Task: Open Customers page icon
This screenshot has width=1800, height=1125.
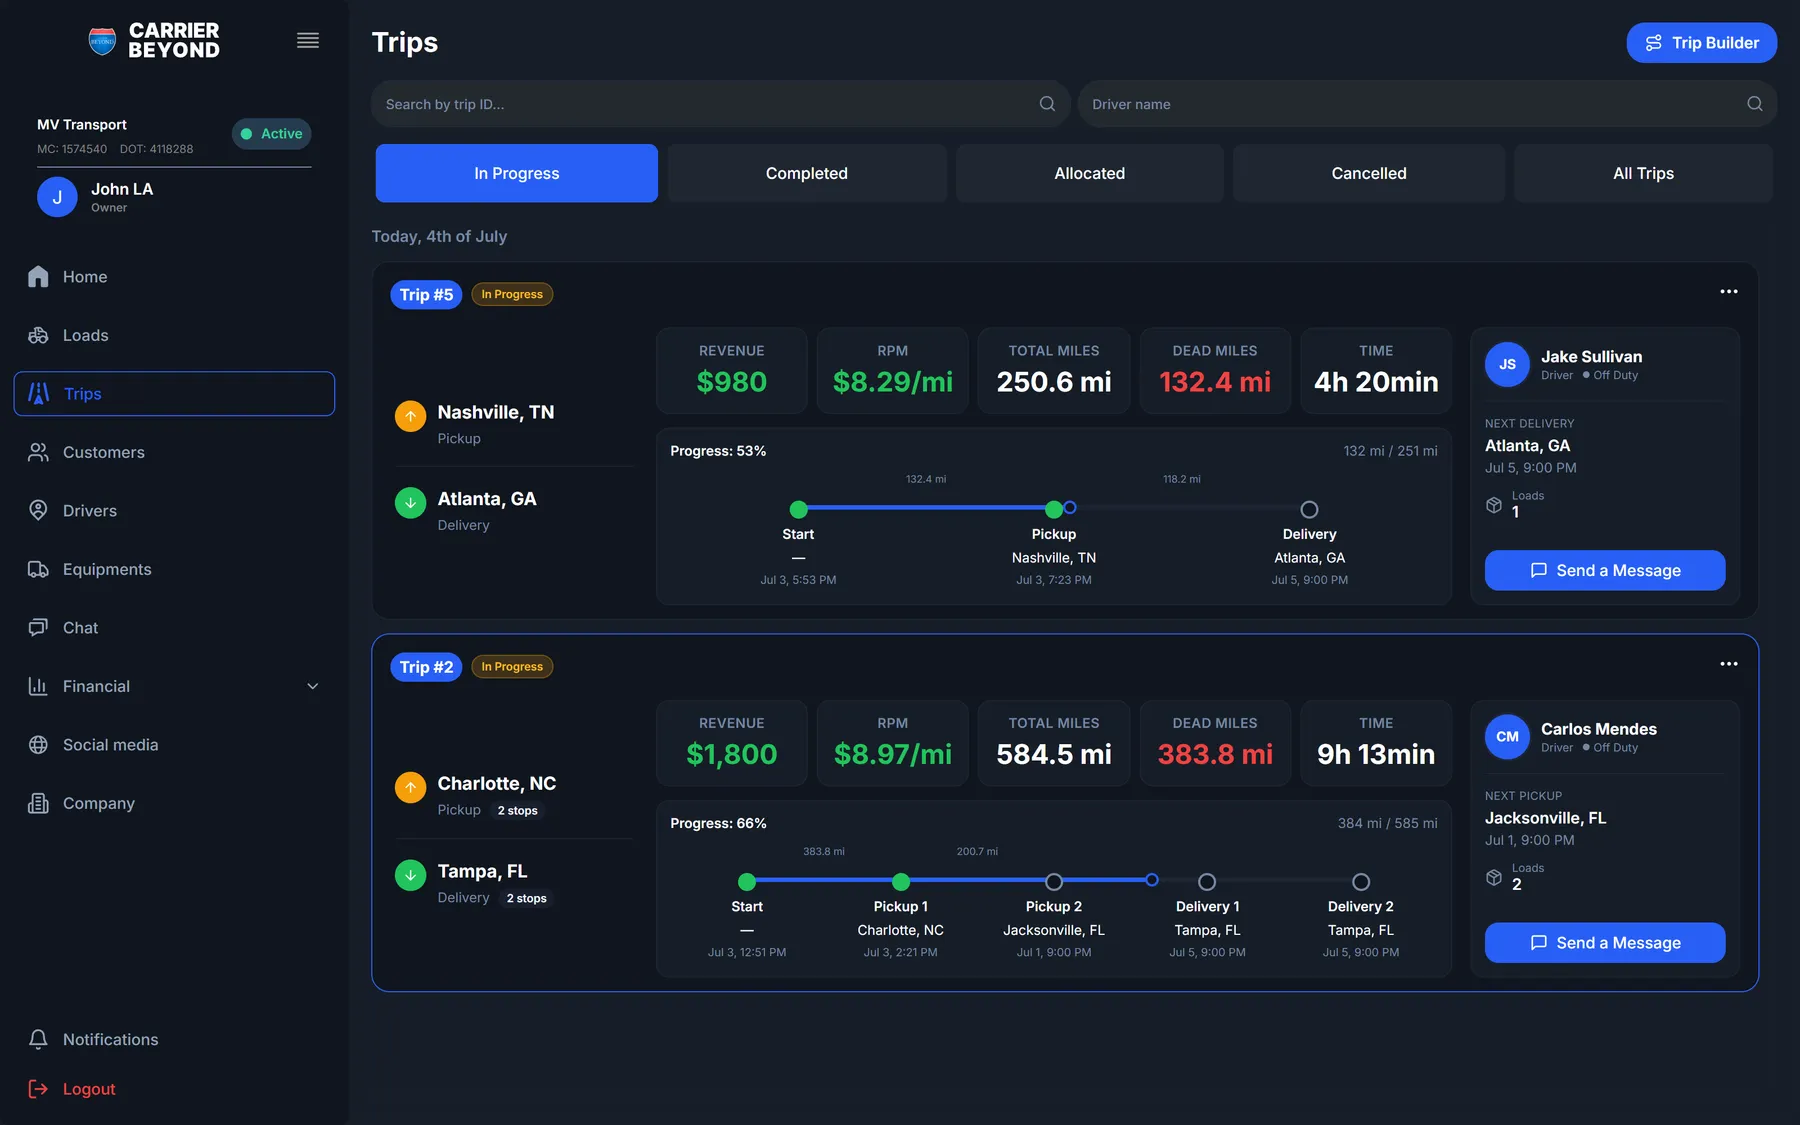Action: [38, 452]
